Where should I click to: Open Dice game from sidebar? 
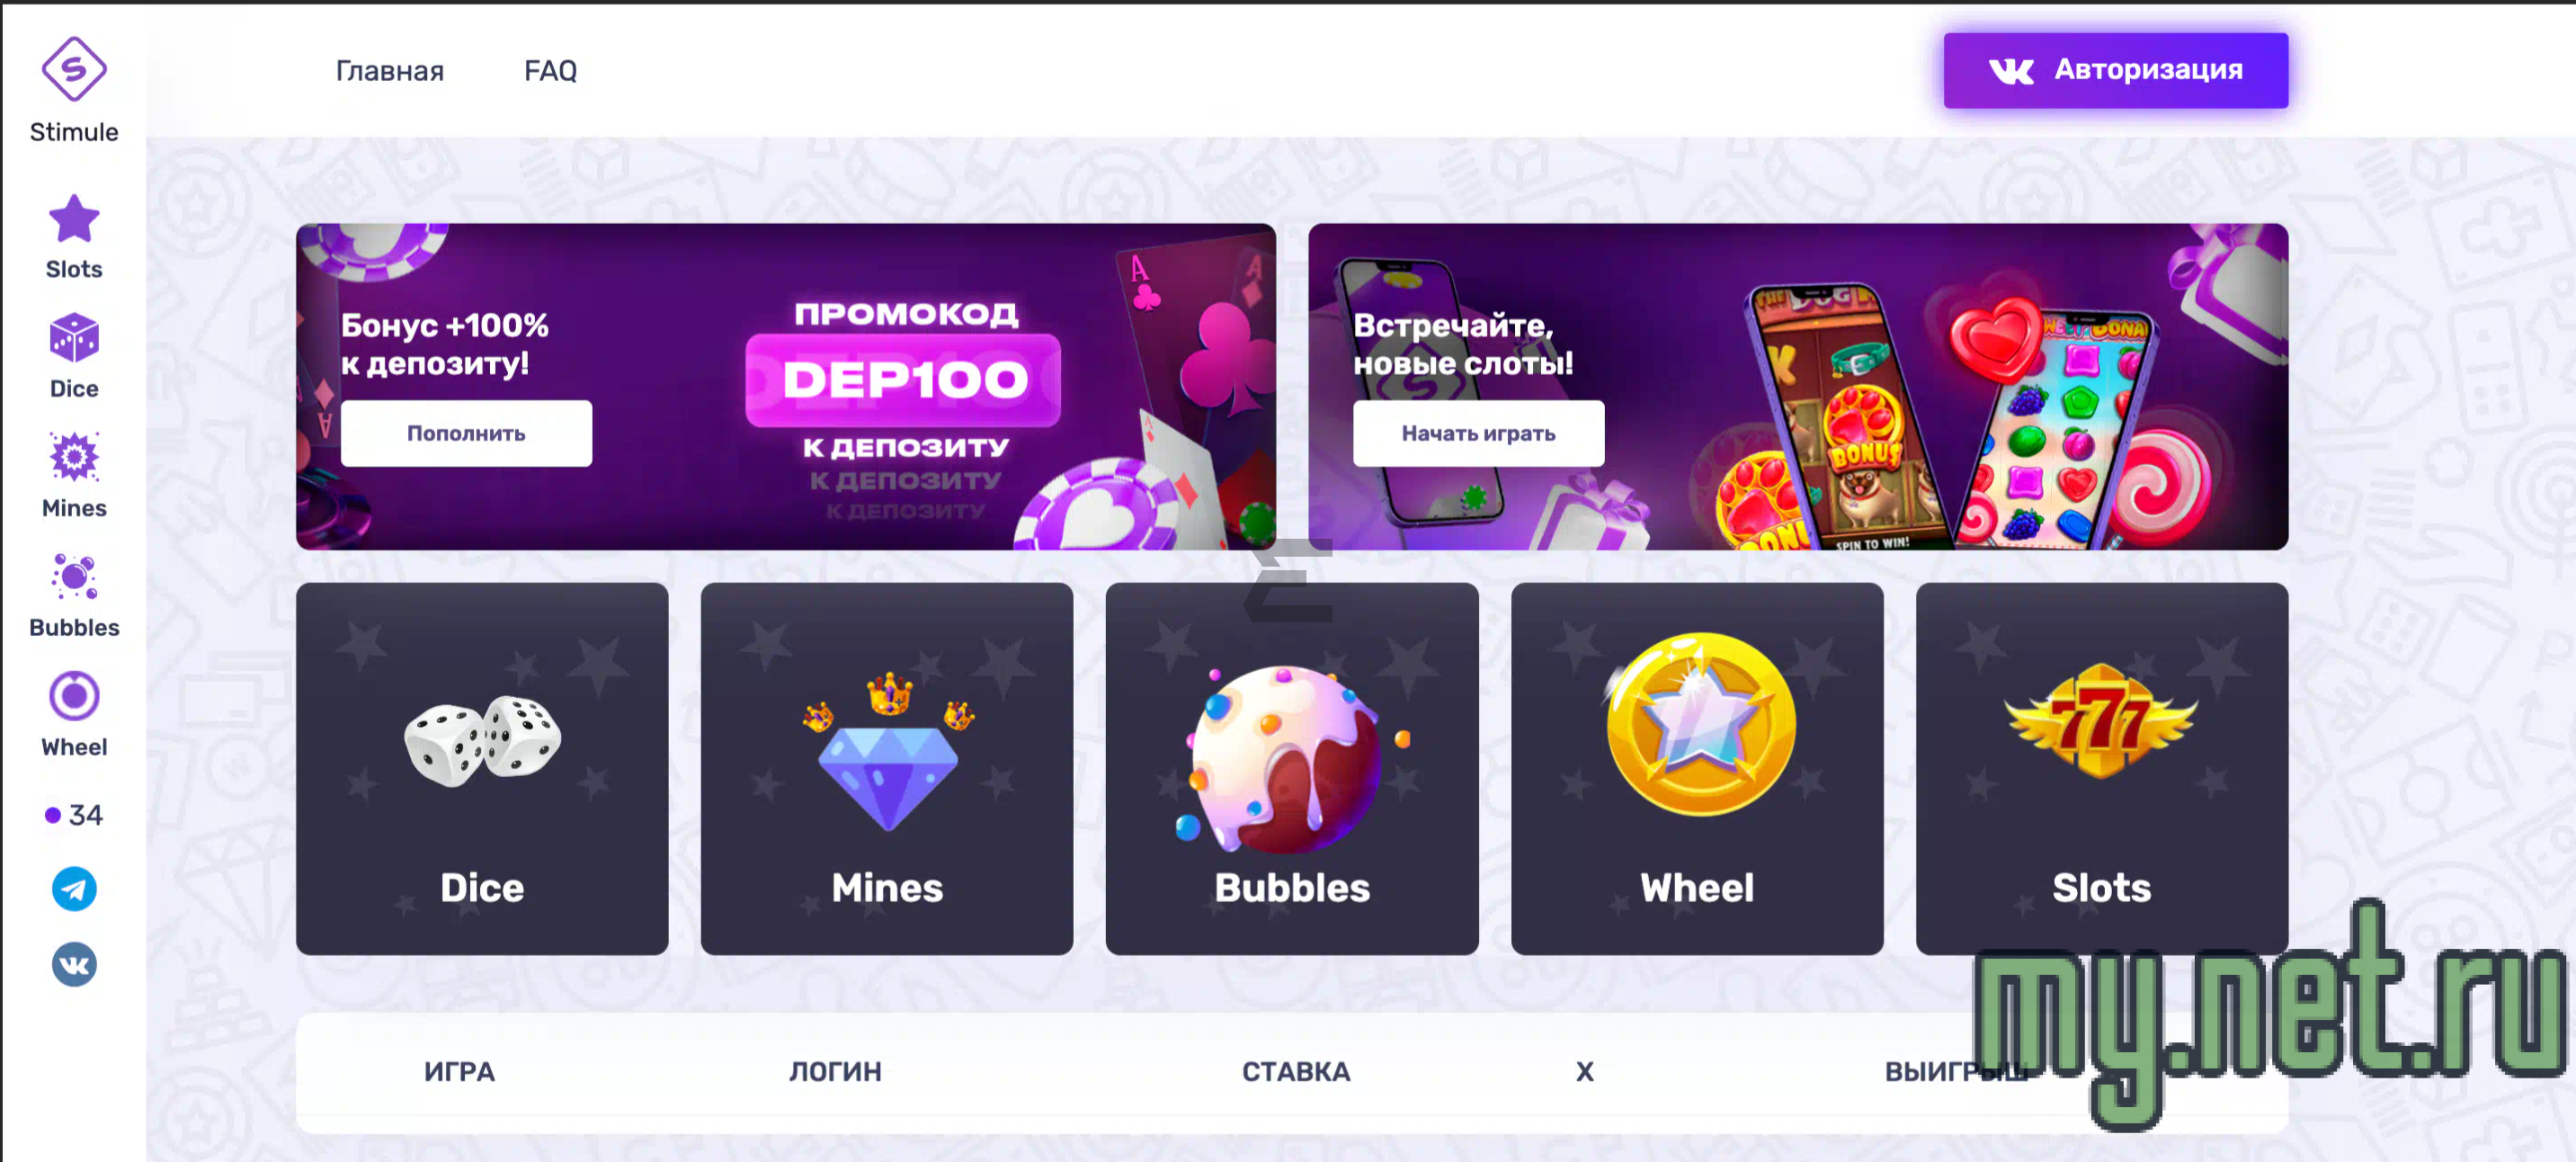click(x=74, y=357)
